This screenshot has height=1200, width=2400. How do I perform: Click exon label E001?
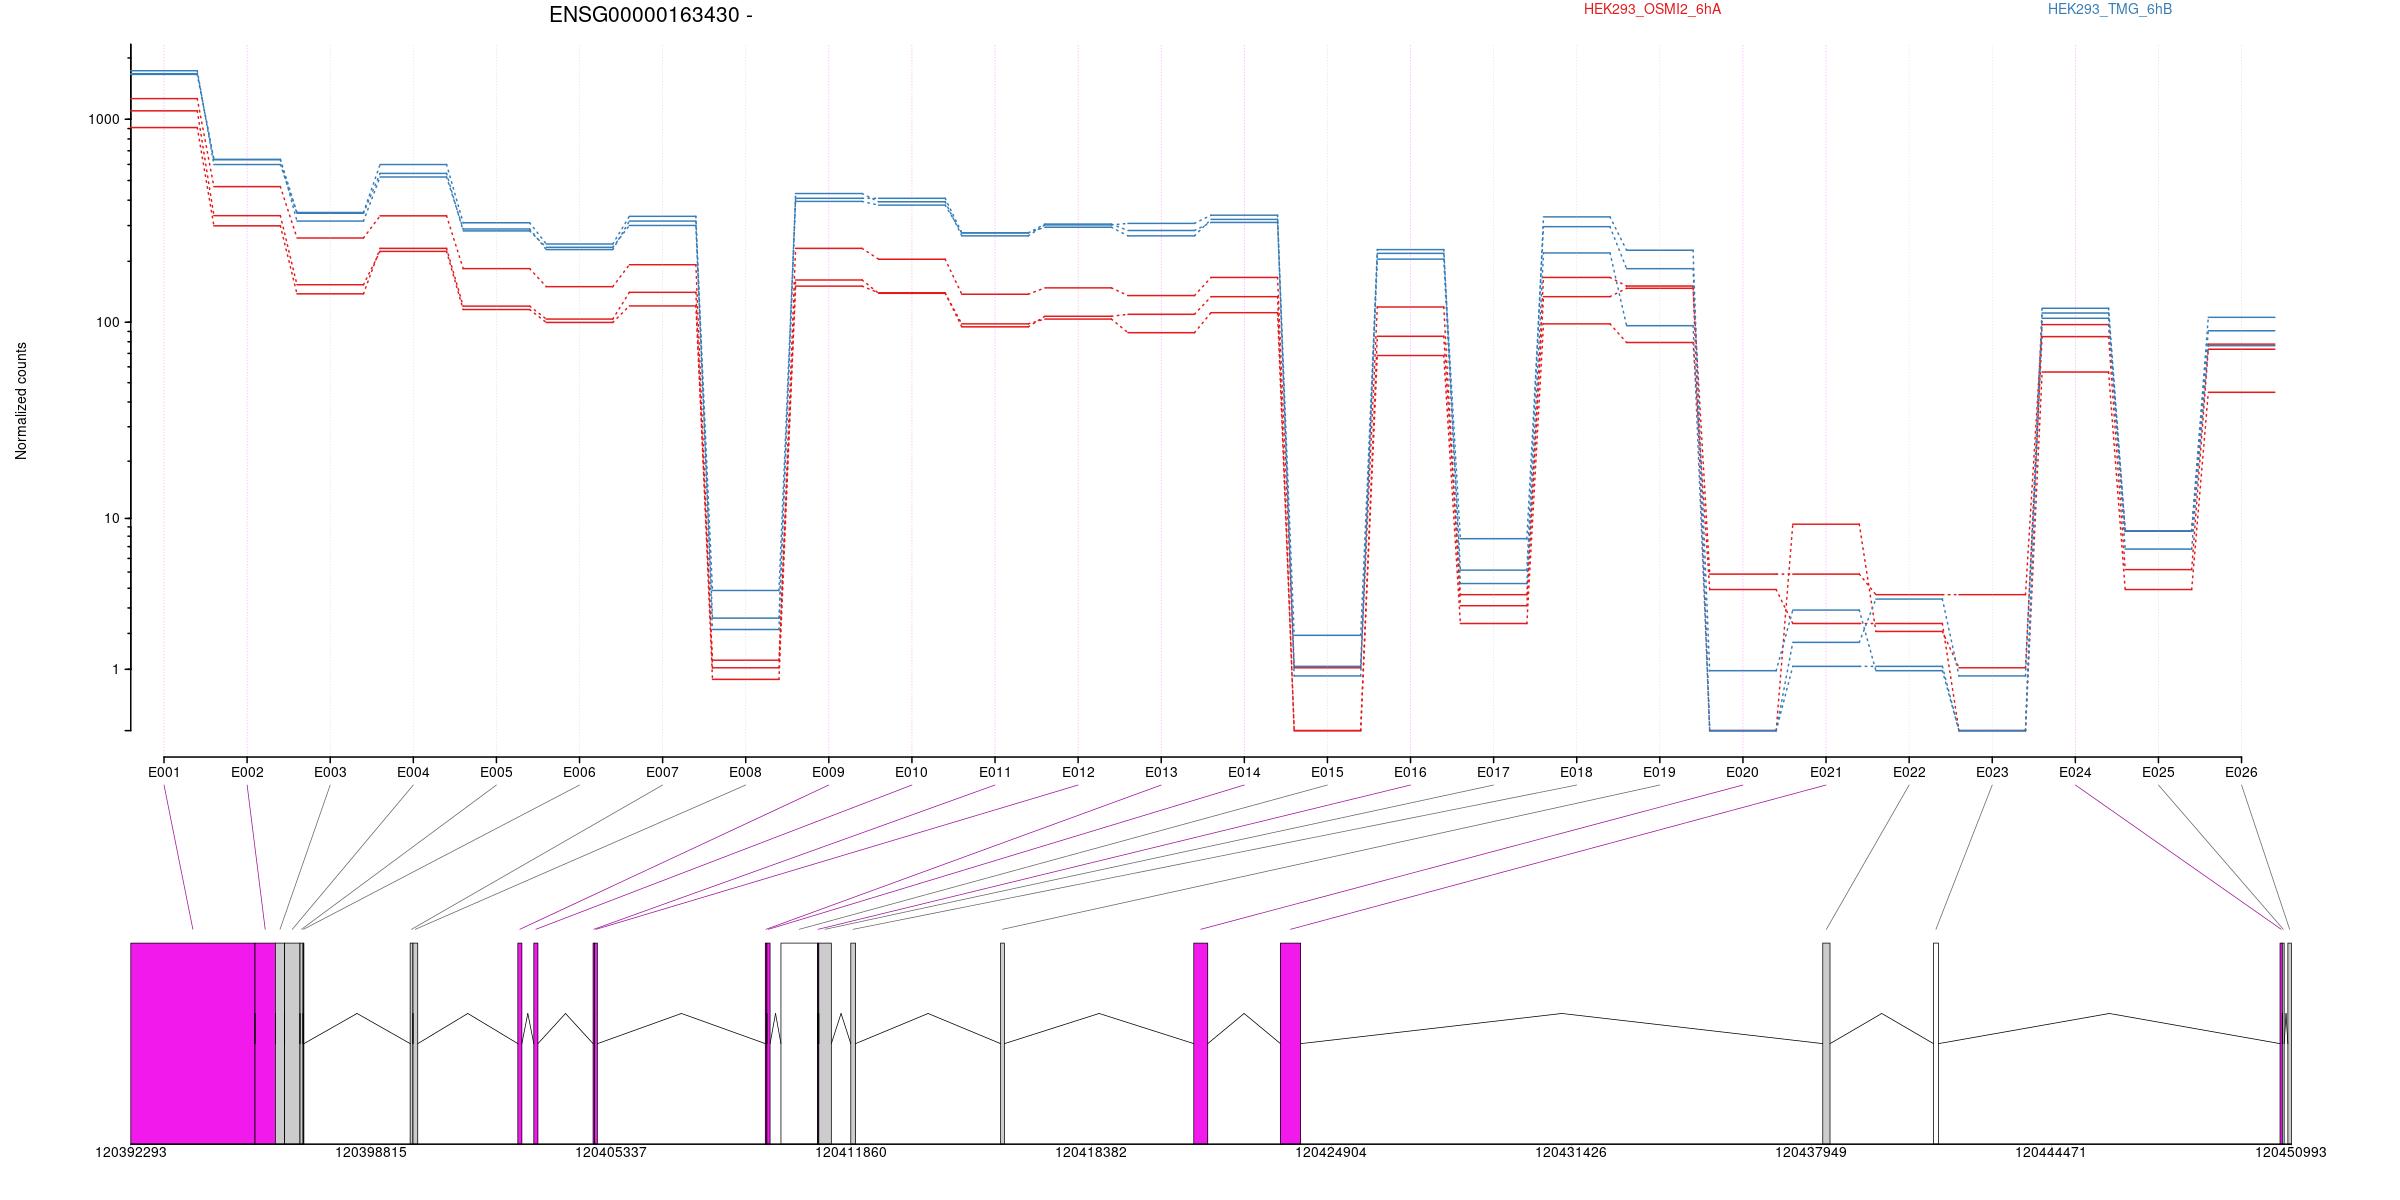(x=164, y=772)
